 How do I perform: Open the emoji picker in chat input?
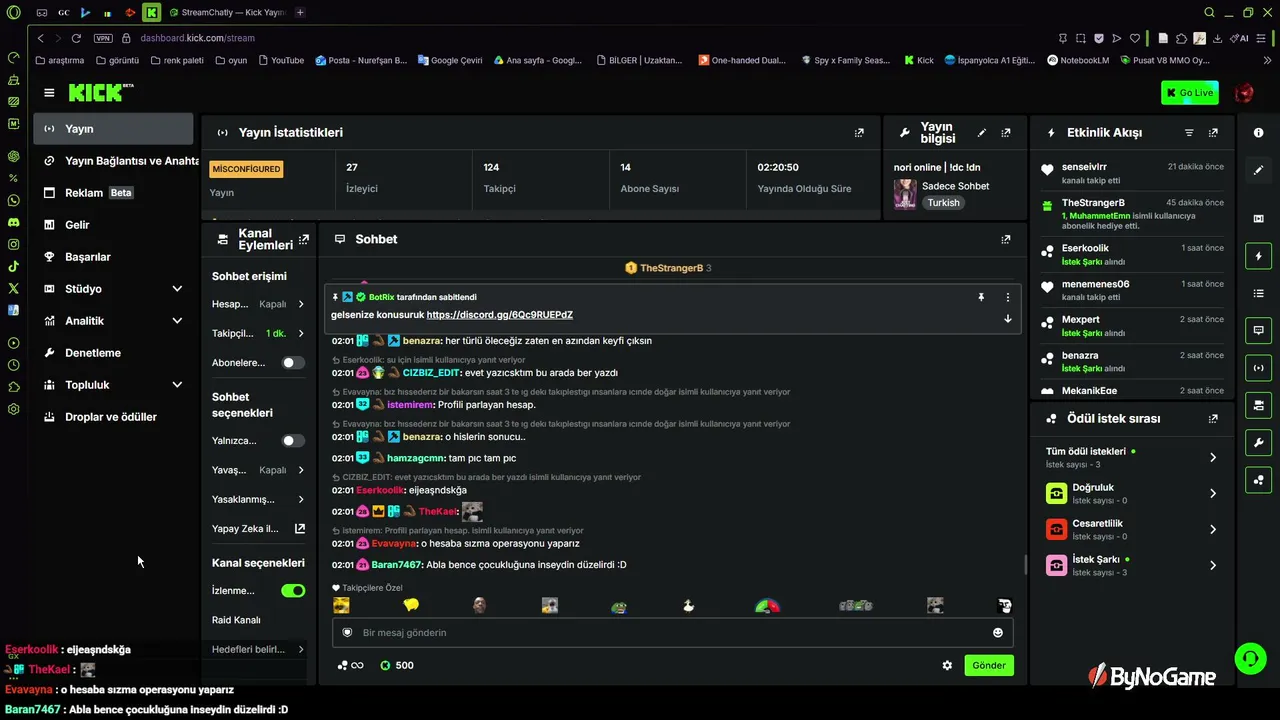997,632
